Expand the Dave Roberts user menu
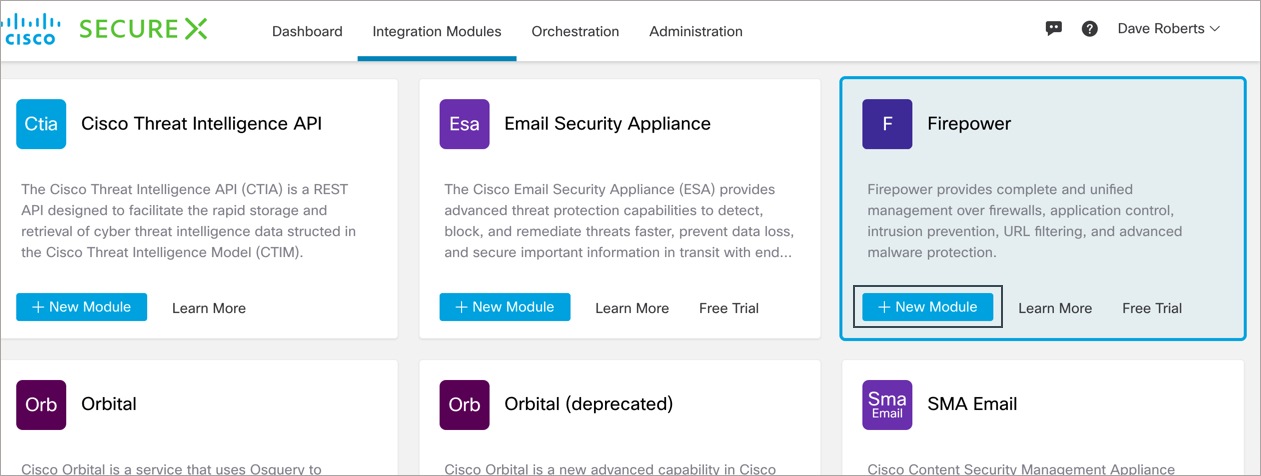1261x476 pixels. coord(1168,29)
